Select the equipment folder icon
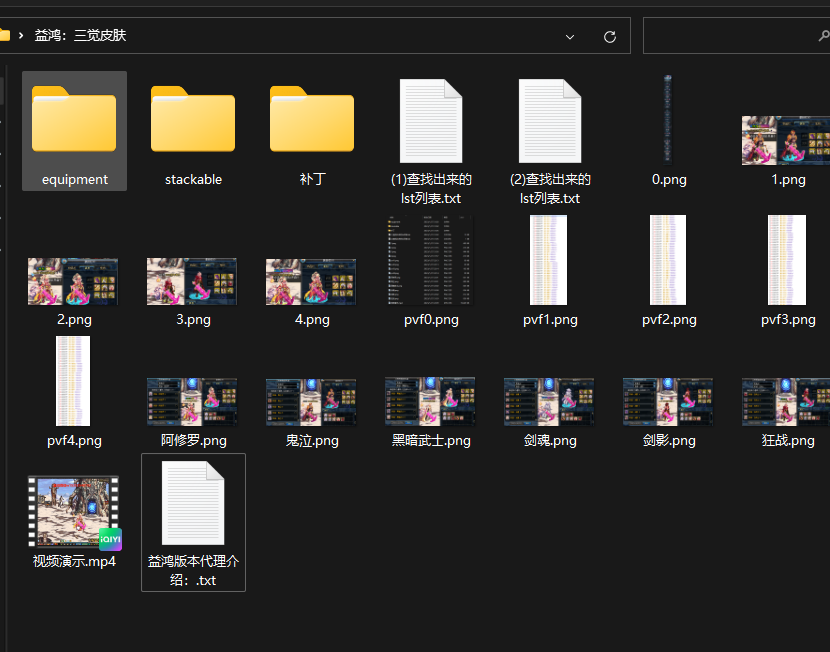 point(74,119)
